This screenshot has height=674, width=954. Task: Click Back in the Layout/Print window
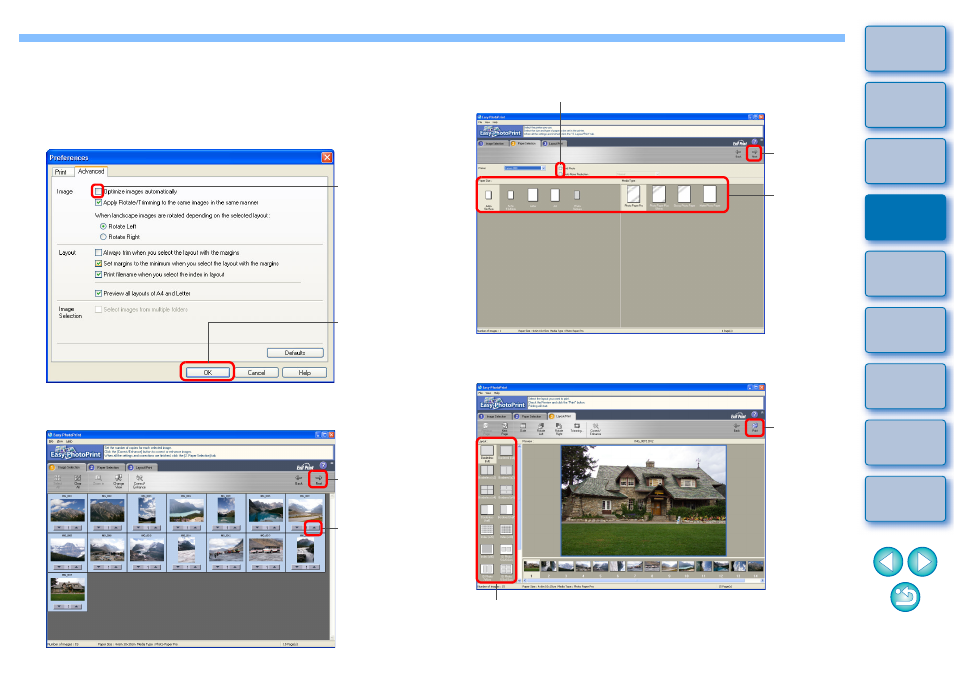(737, 427)
